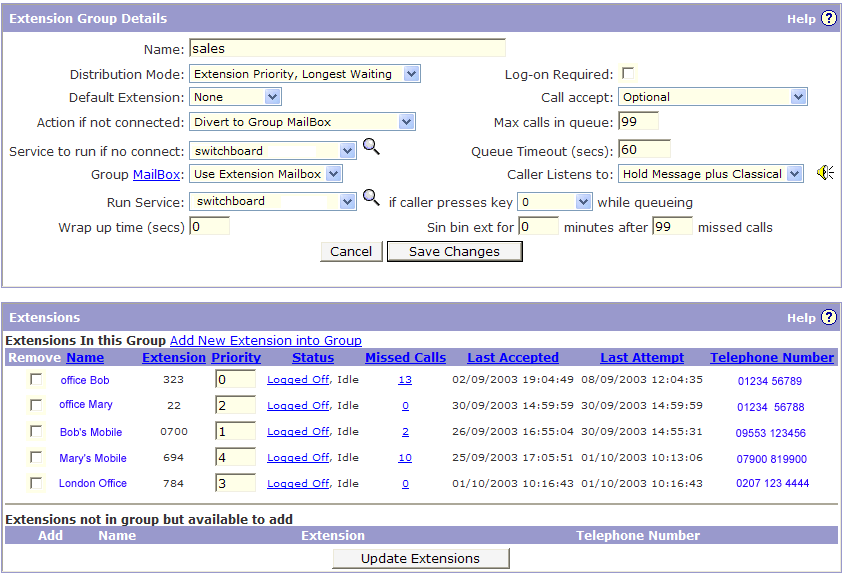The height and width of the screenshot is (575, 843).
Task: Click the Update Extensions button
Action: 420,558
